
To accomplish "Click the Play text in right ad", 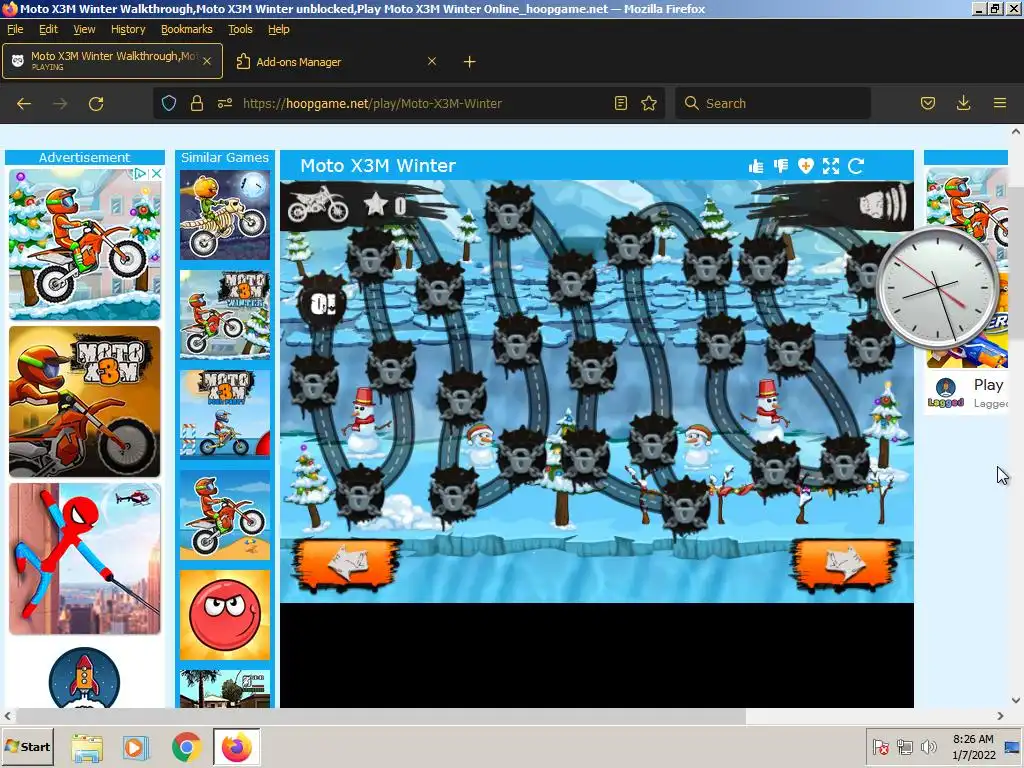I will [988, 385].
